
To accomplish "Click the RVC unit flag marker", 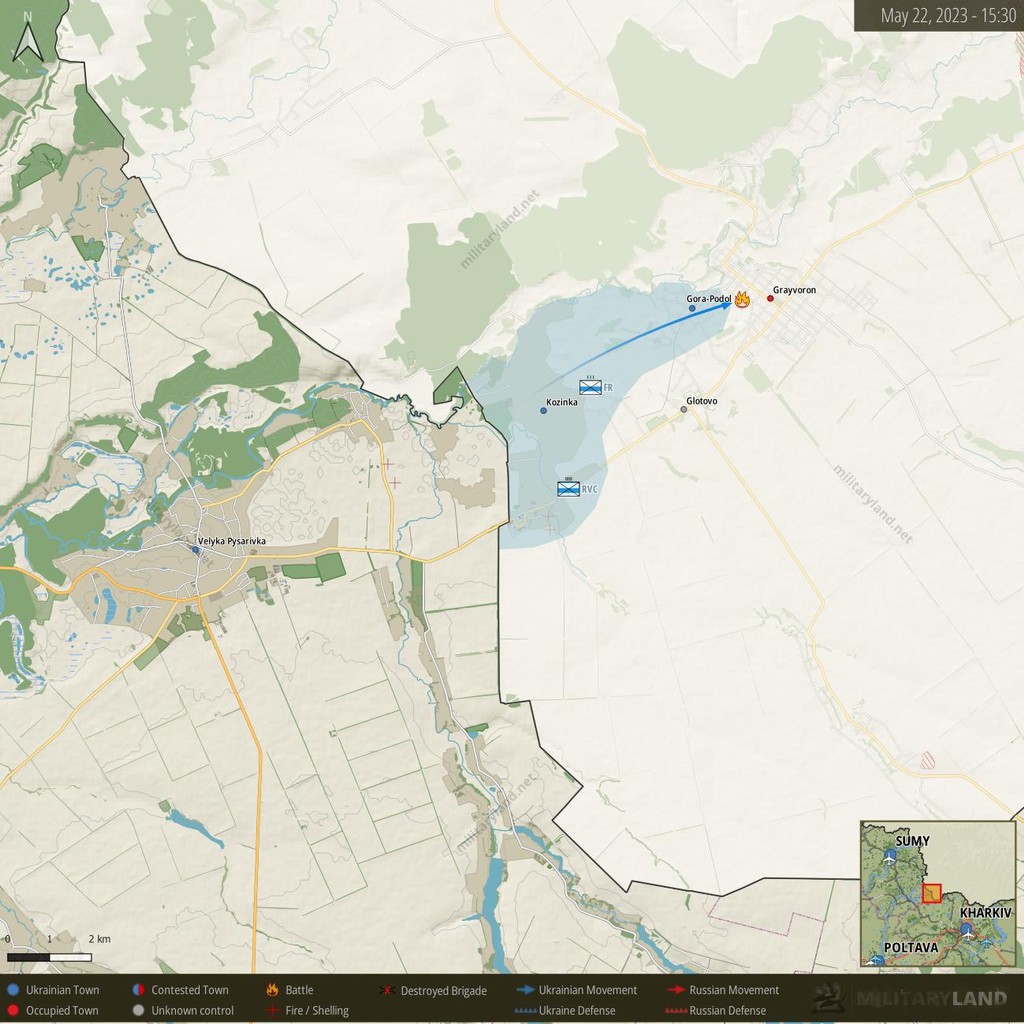I will pyautogui.click(x=568, y=487).
